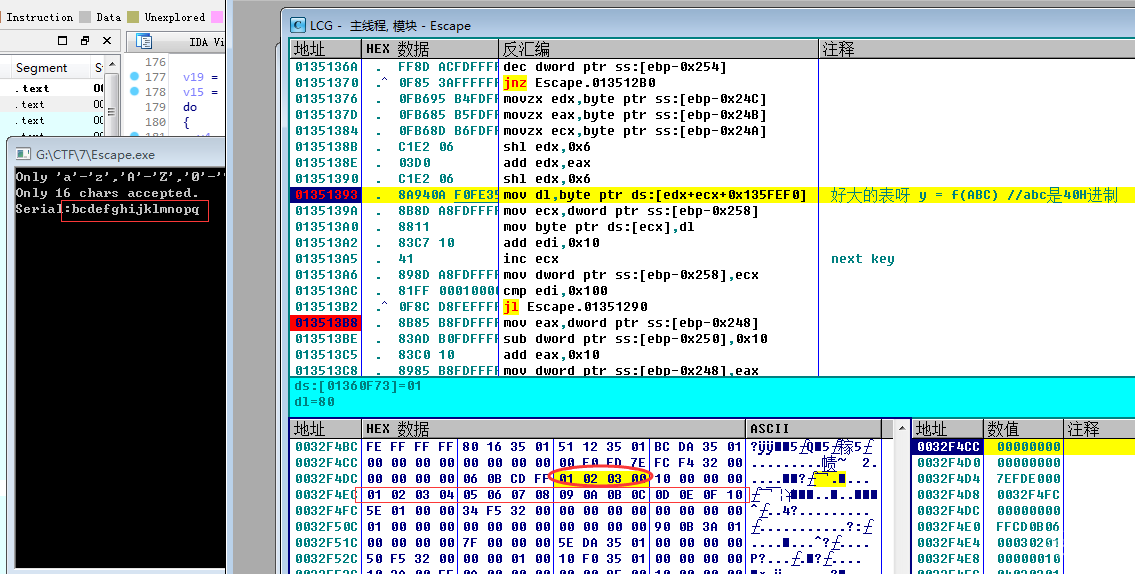Select dump row address 0032F52C
The image size is (1135, 574).
pyautogui.click(x=326, y=559)
